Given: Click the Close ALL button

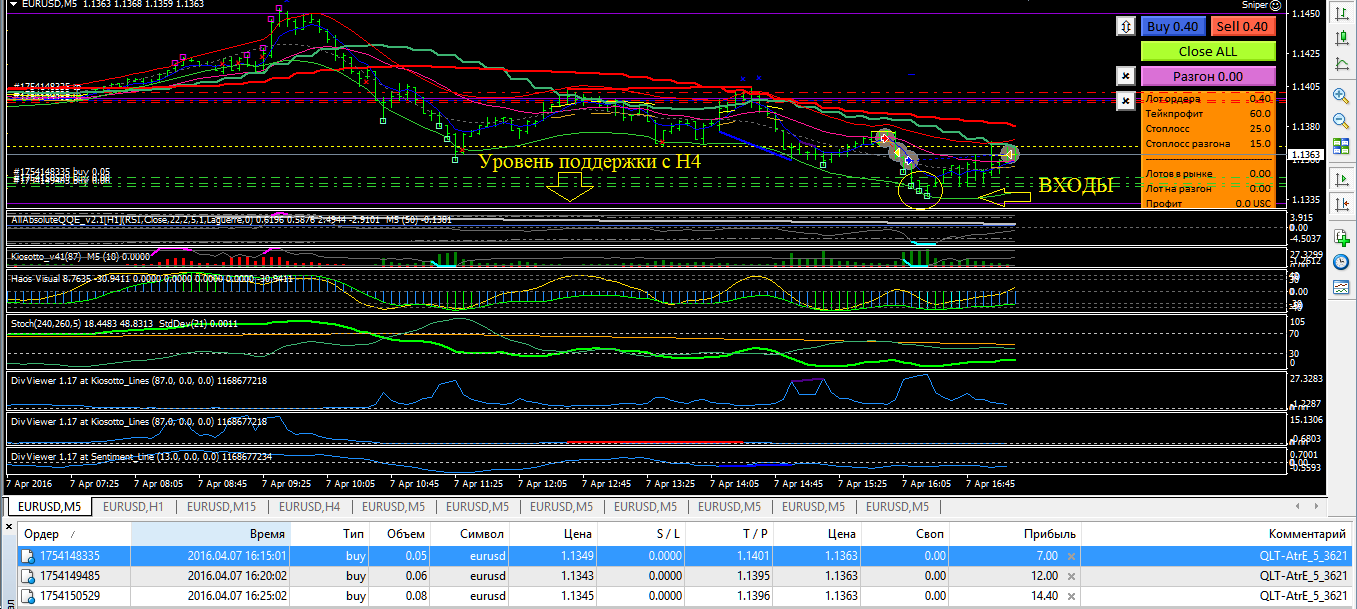Looking at the screenshot, I should coord(1208,51).
